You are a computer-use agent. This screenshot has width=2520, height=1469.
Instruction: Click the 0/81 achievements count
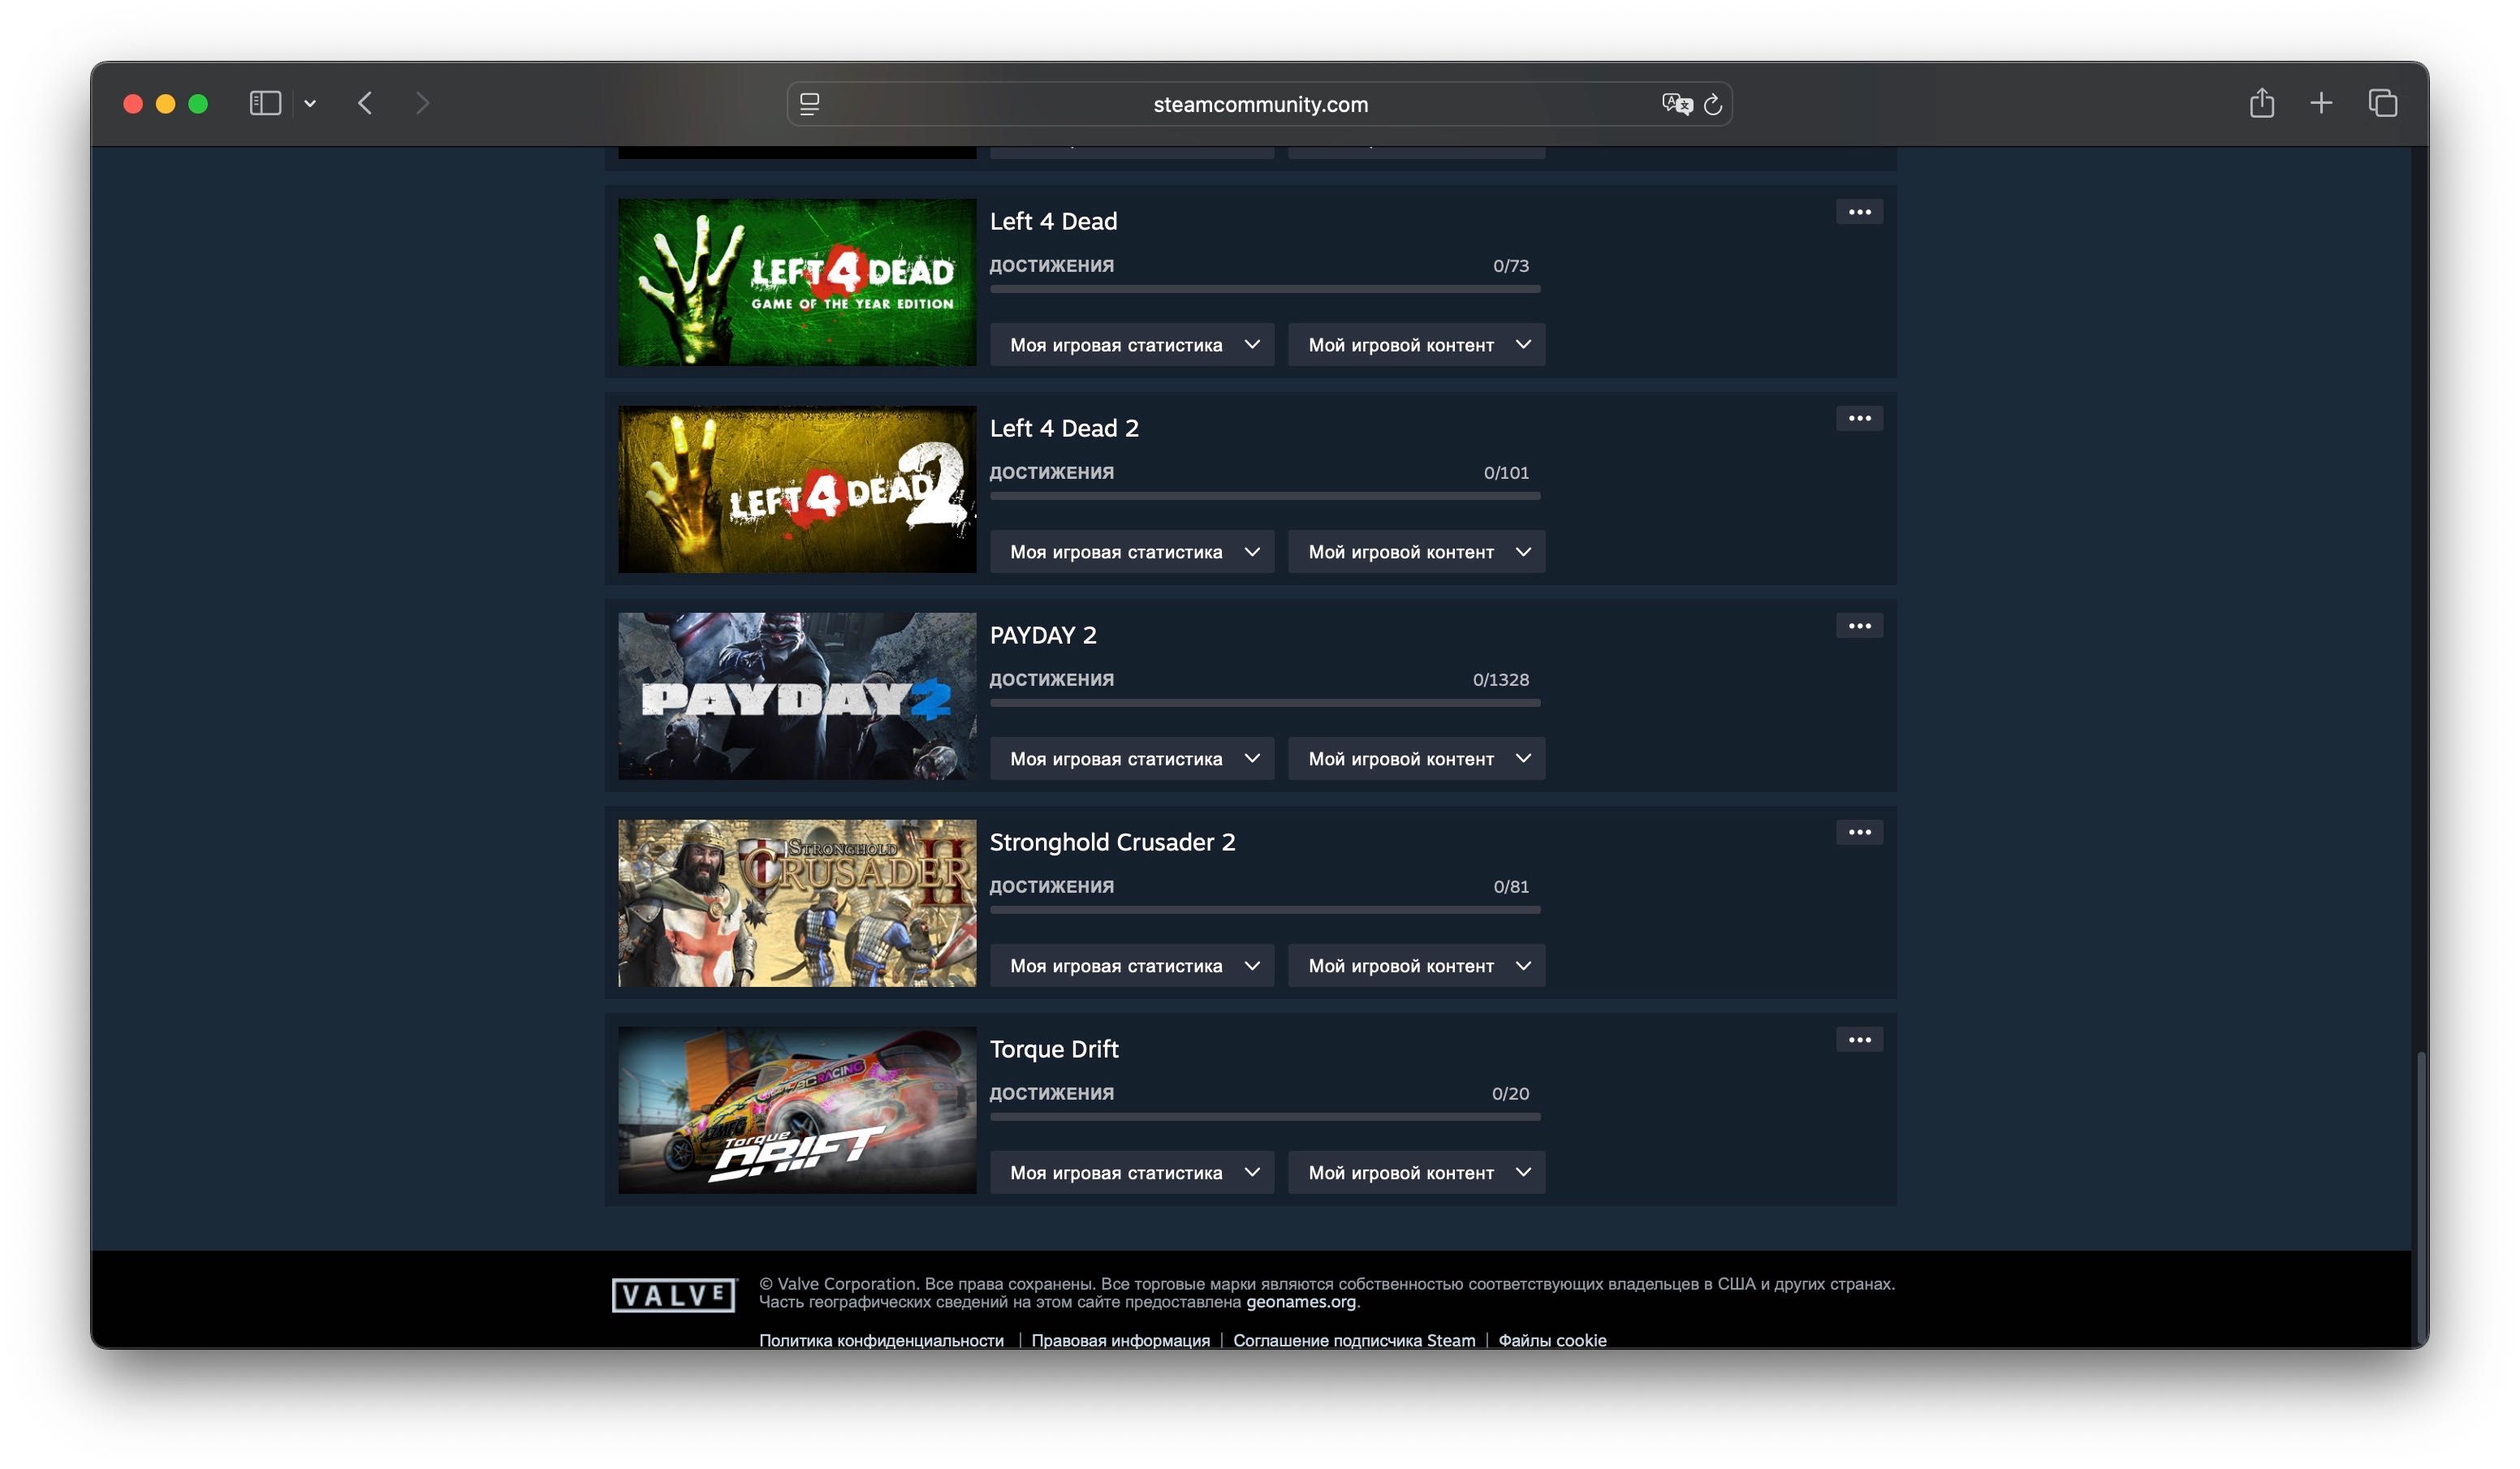(x=1510, y=887)
